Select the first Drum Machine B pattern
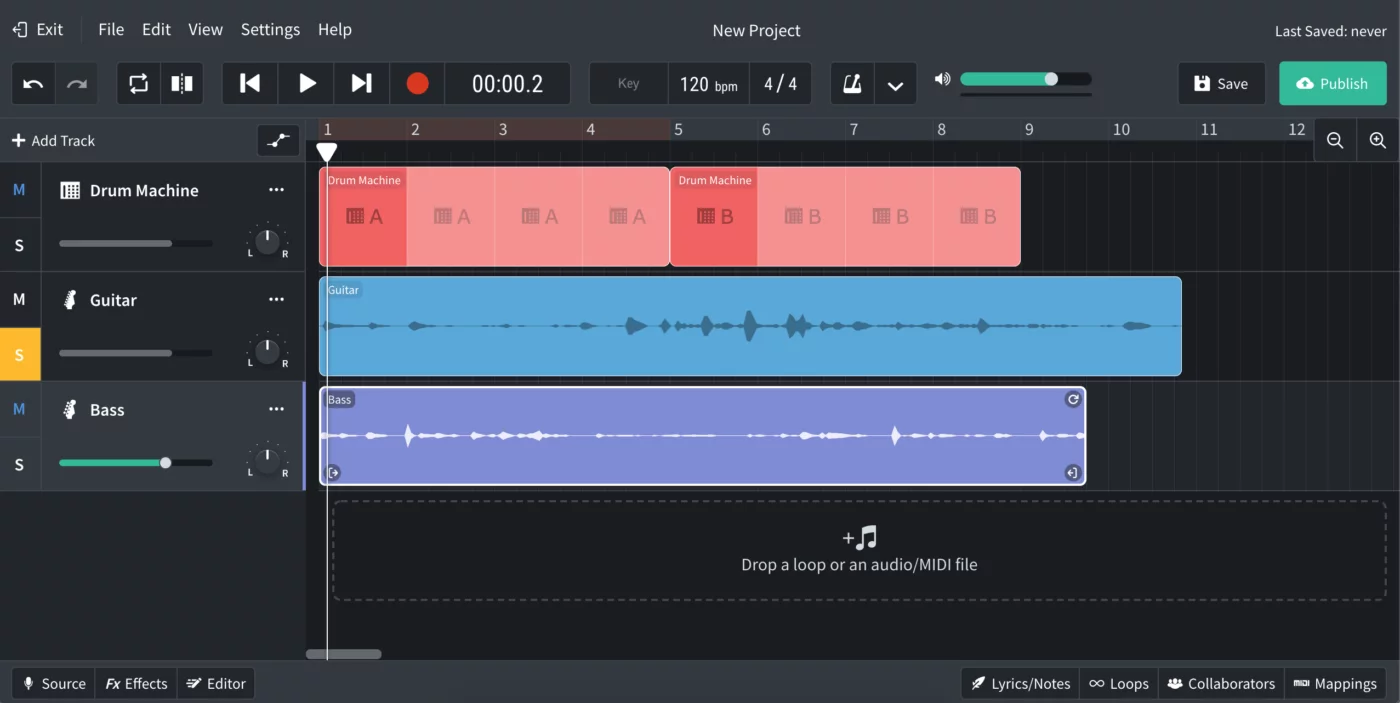 click(714, 217)
